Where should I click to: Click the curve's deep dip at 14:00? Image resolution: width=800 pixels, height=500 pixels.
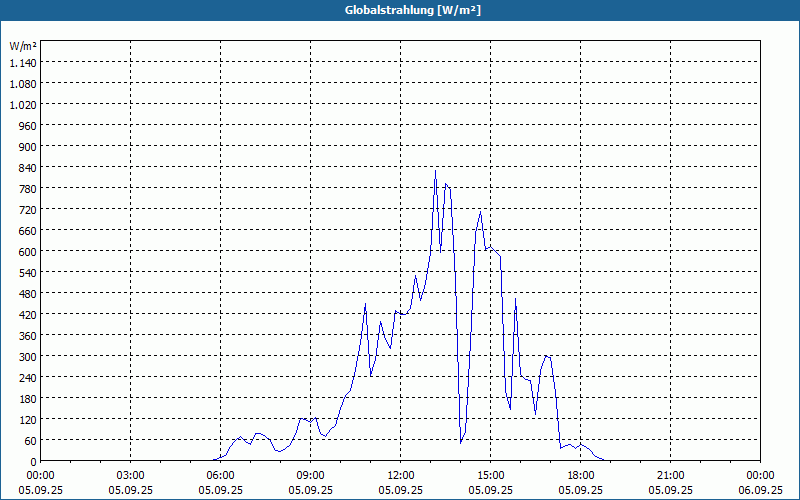point(461,442)
